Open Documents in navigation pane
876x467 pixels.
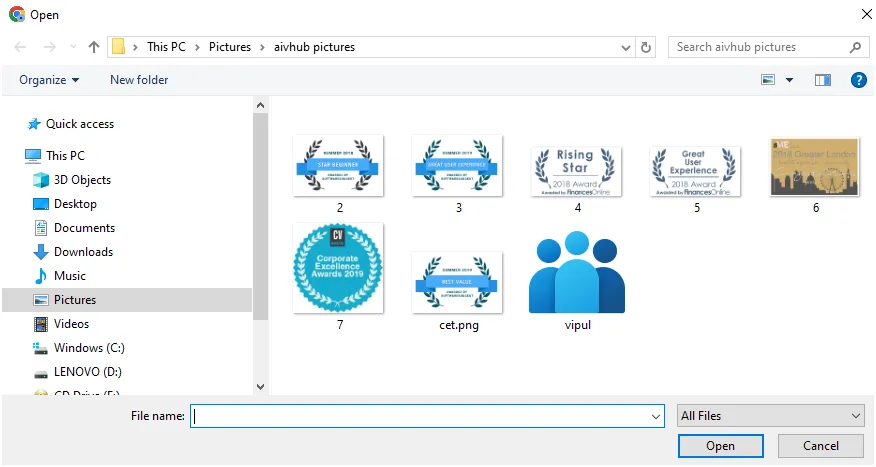84,228
